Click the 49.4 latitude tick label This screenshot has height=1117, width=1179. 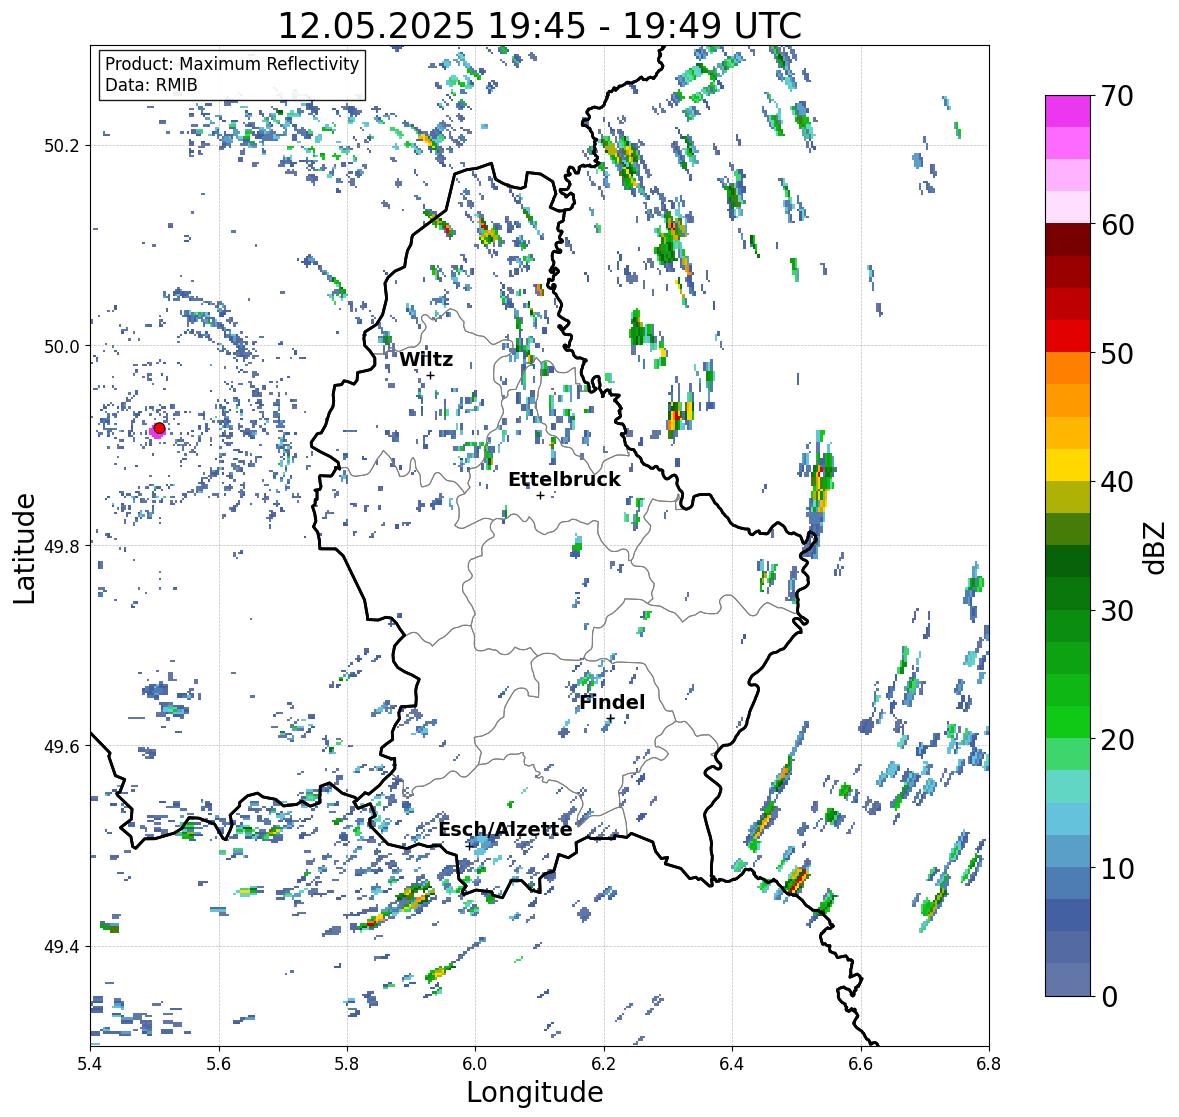point(63,947)
